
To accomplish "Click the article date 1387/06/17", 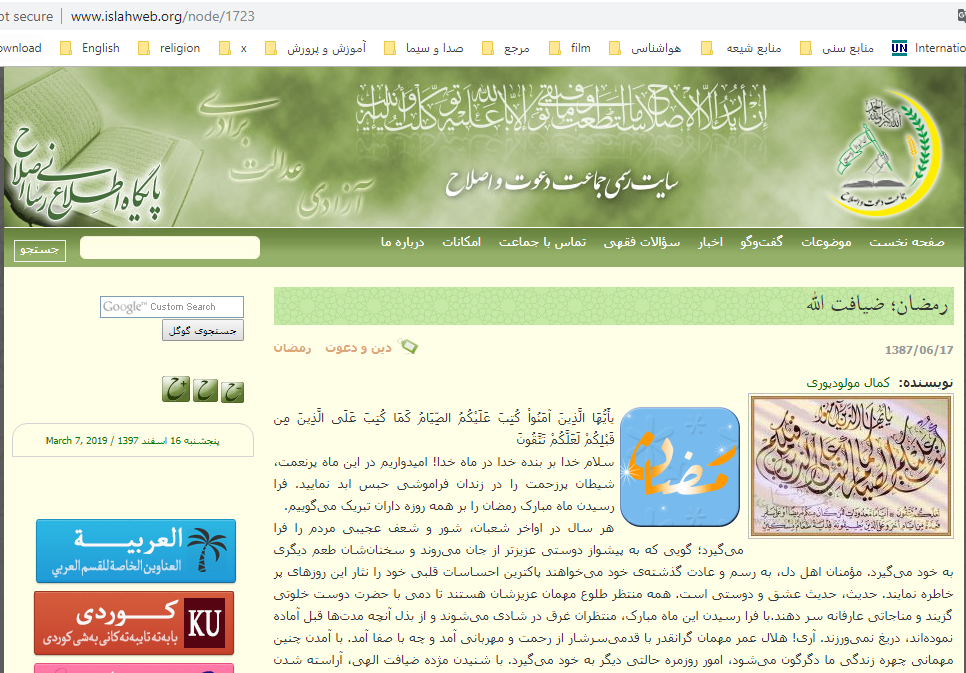I will (x=919, y=350).
